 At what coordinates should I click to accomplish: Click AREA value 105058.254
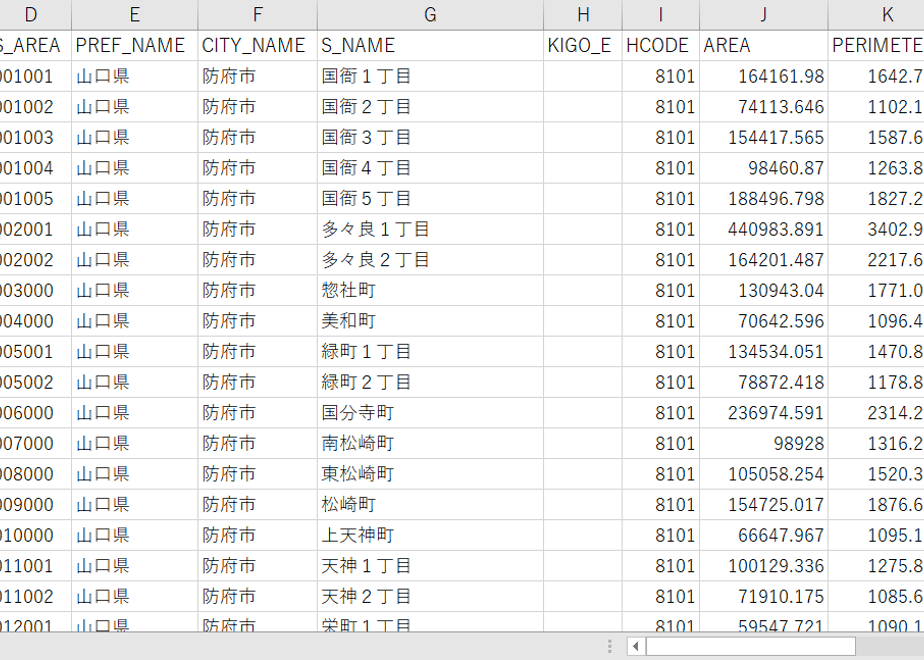point(764,474)
